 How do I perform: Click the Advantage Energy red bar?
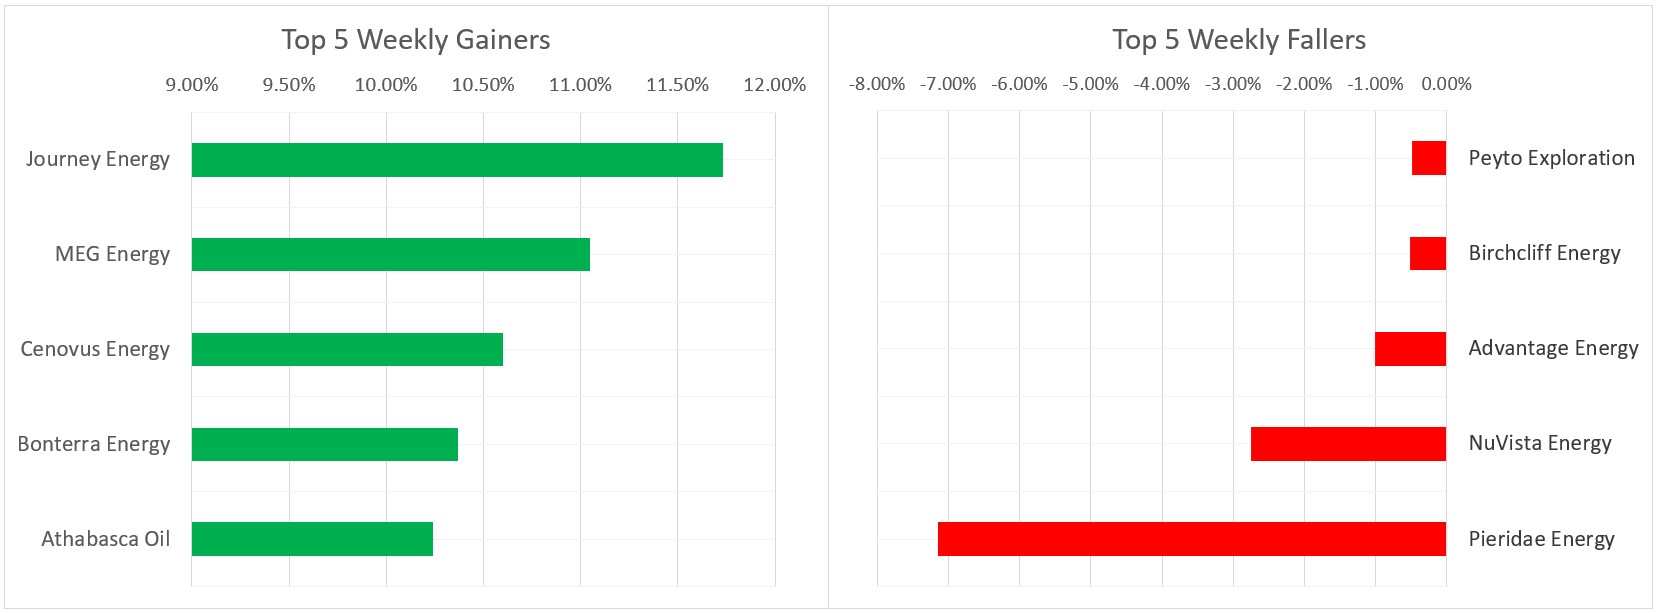[1410, 349]
